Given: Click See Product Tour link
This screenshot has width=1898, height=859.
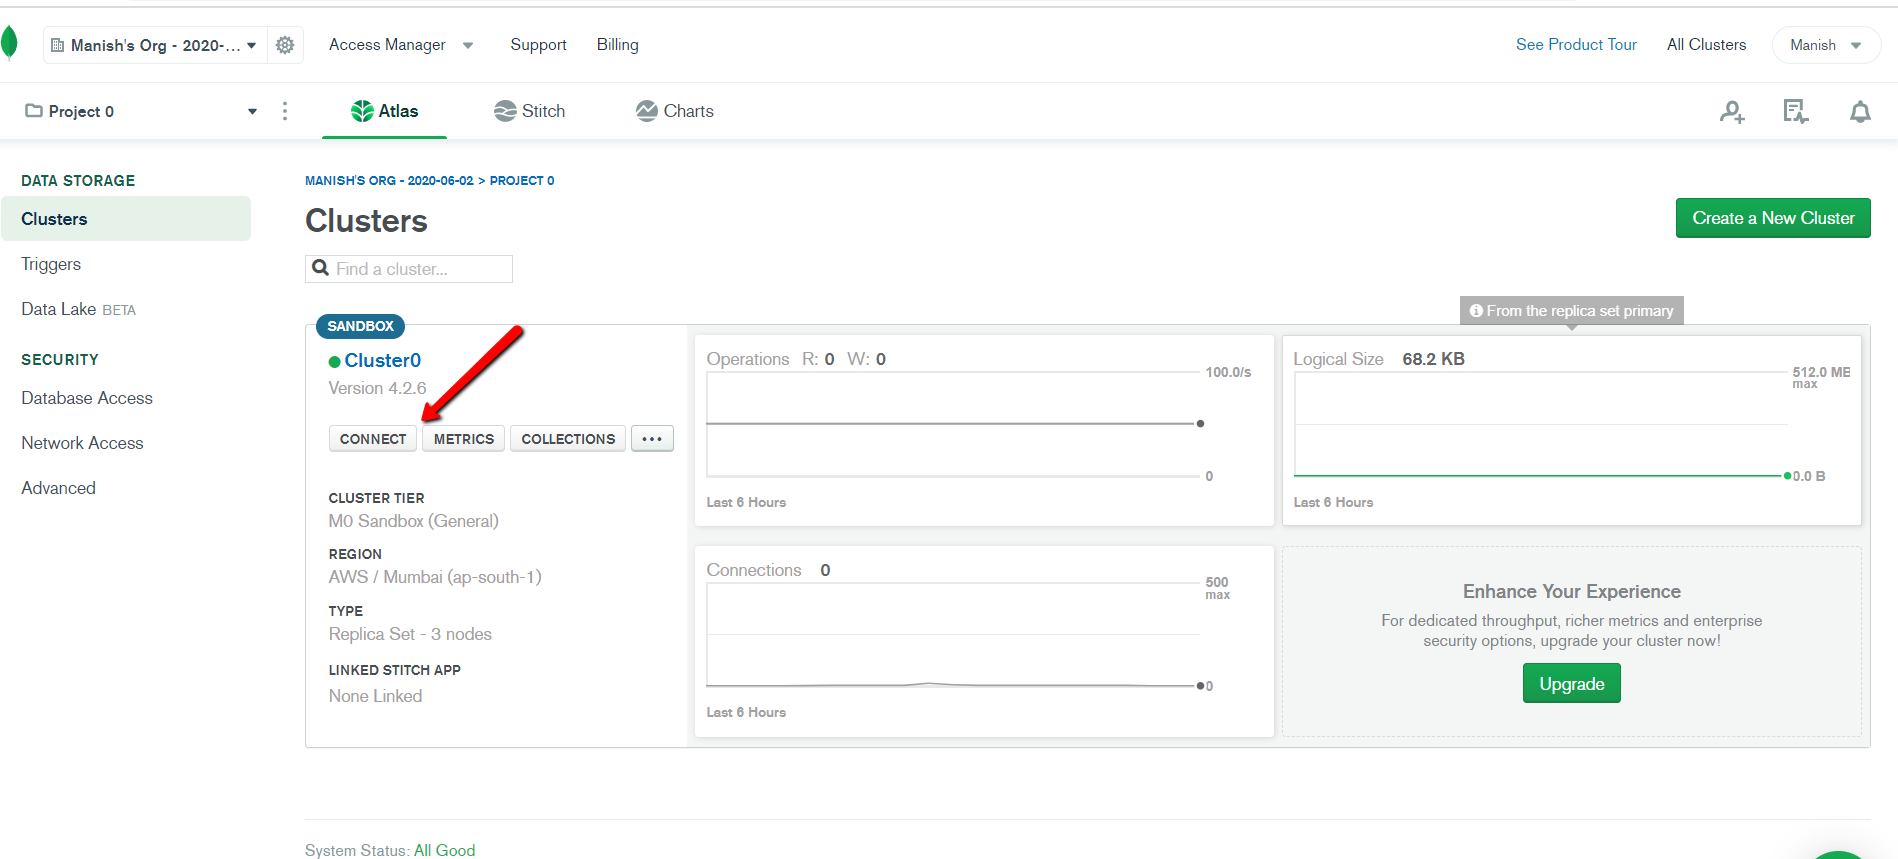Looking at the screenshot, I should 1576,45.
